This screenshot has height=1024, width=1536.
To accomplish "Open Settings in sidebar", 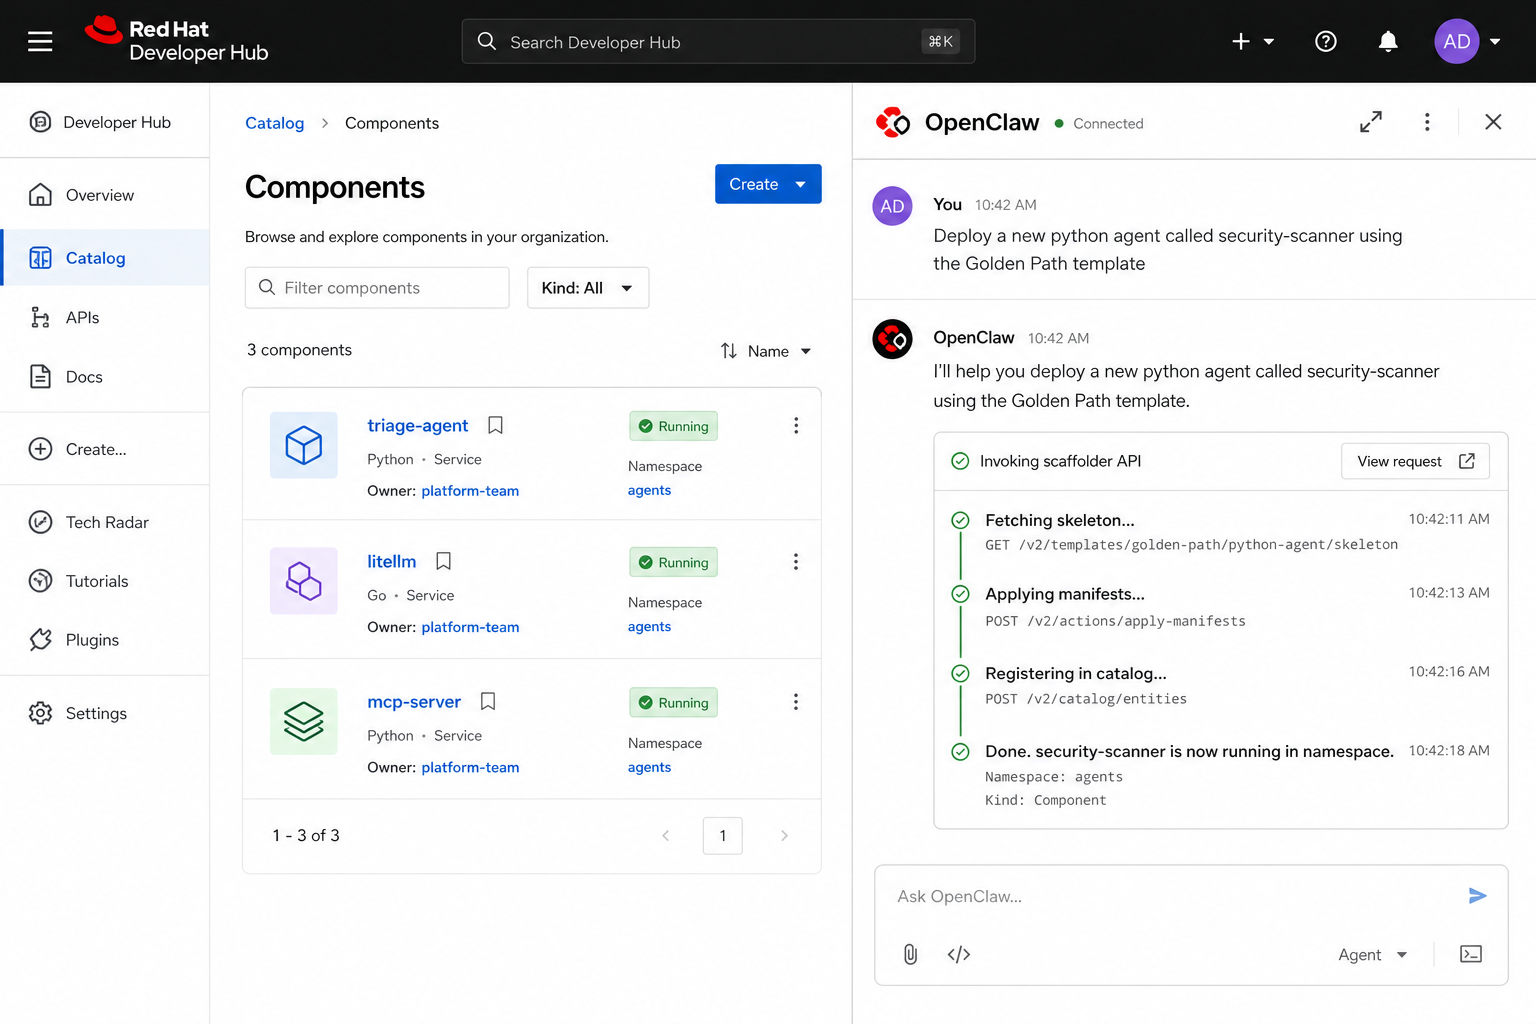I will (104, 713).
